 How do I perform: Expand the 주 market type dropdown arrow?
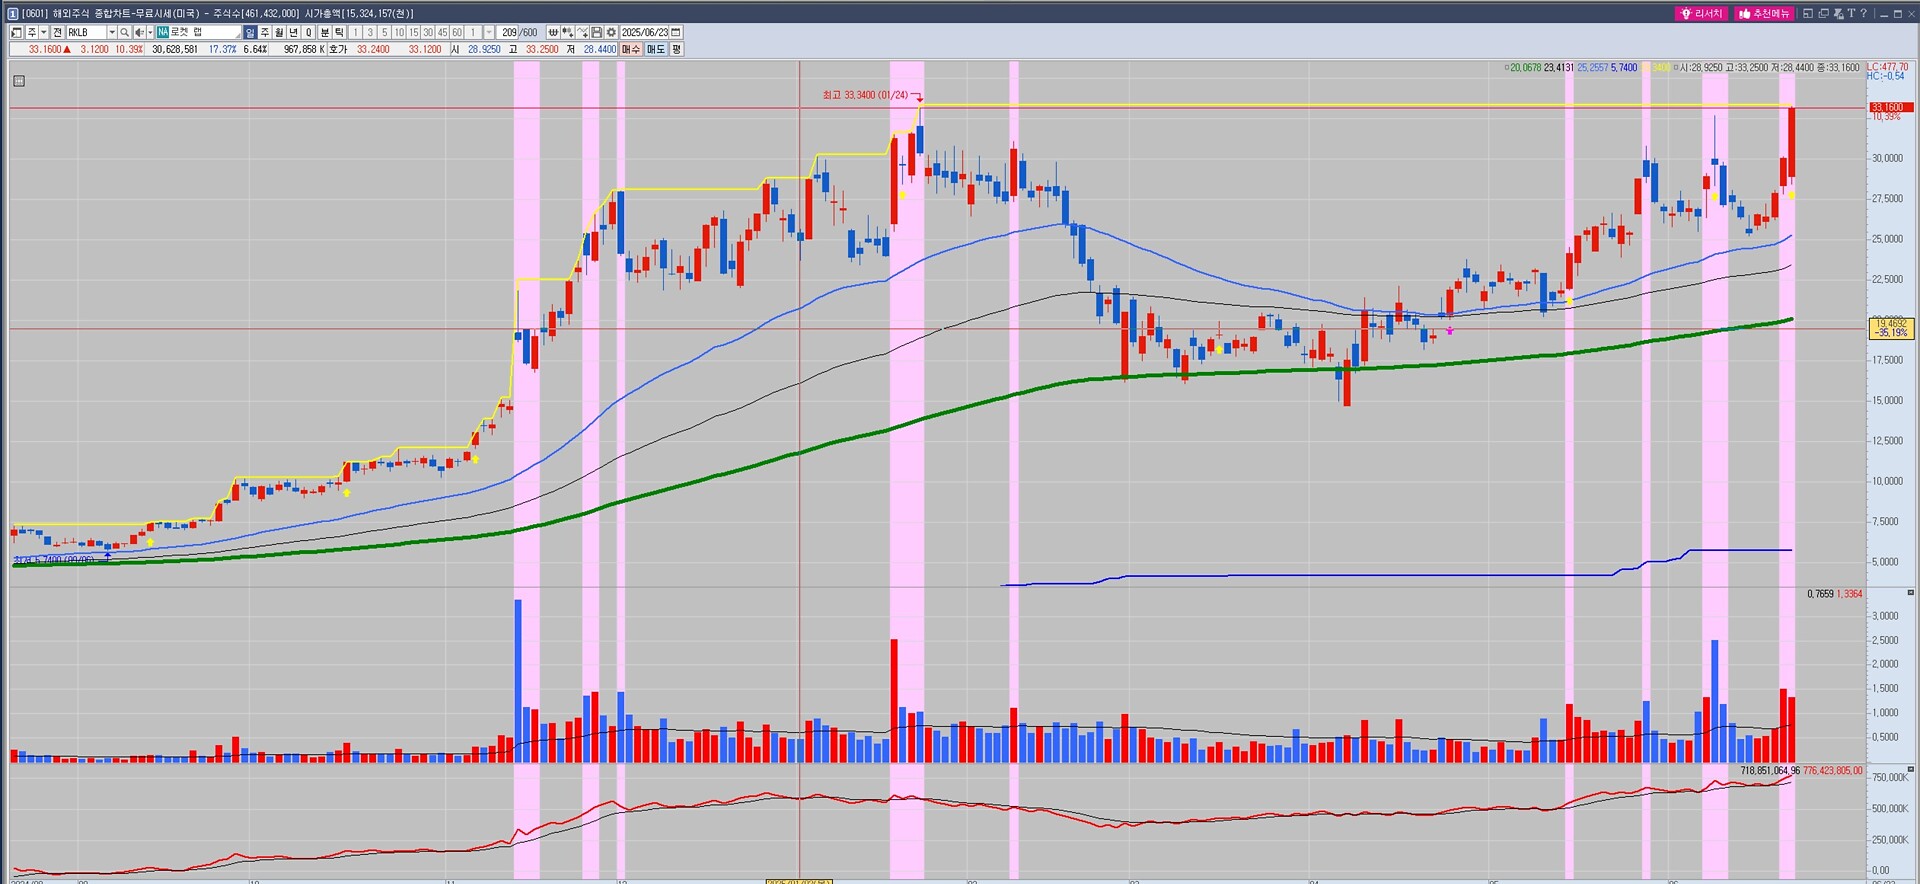pos(44,32)
